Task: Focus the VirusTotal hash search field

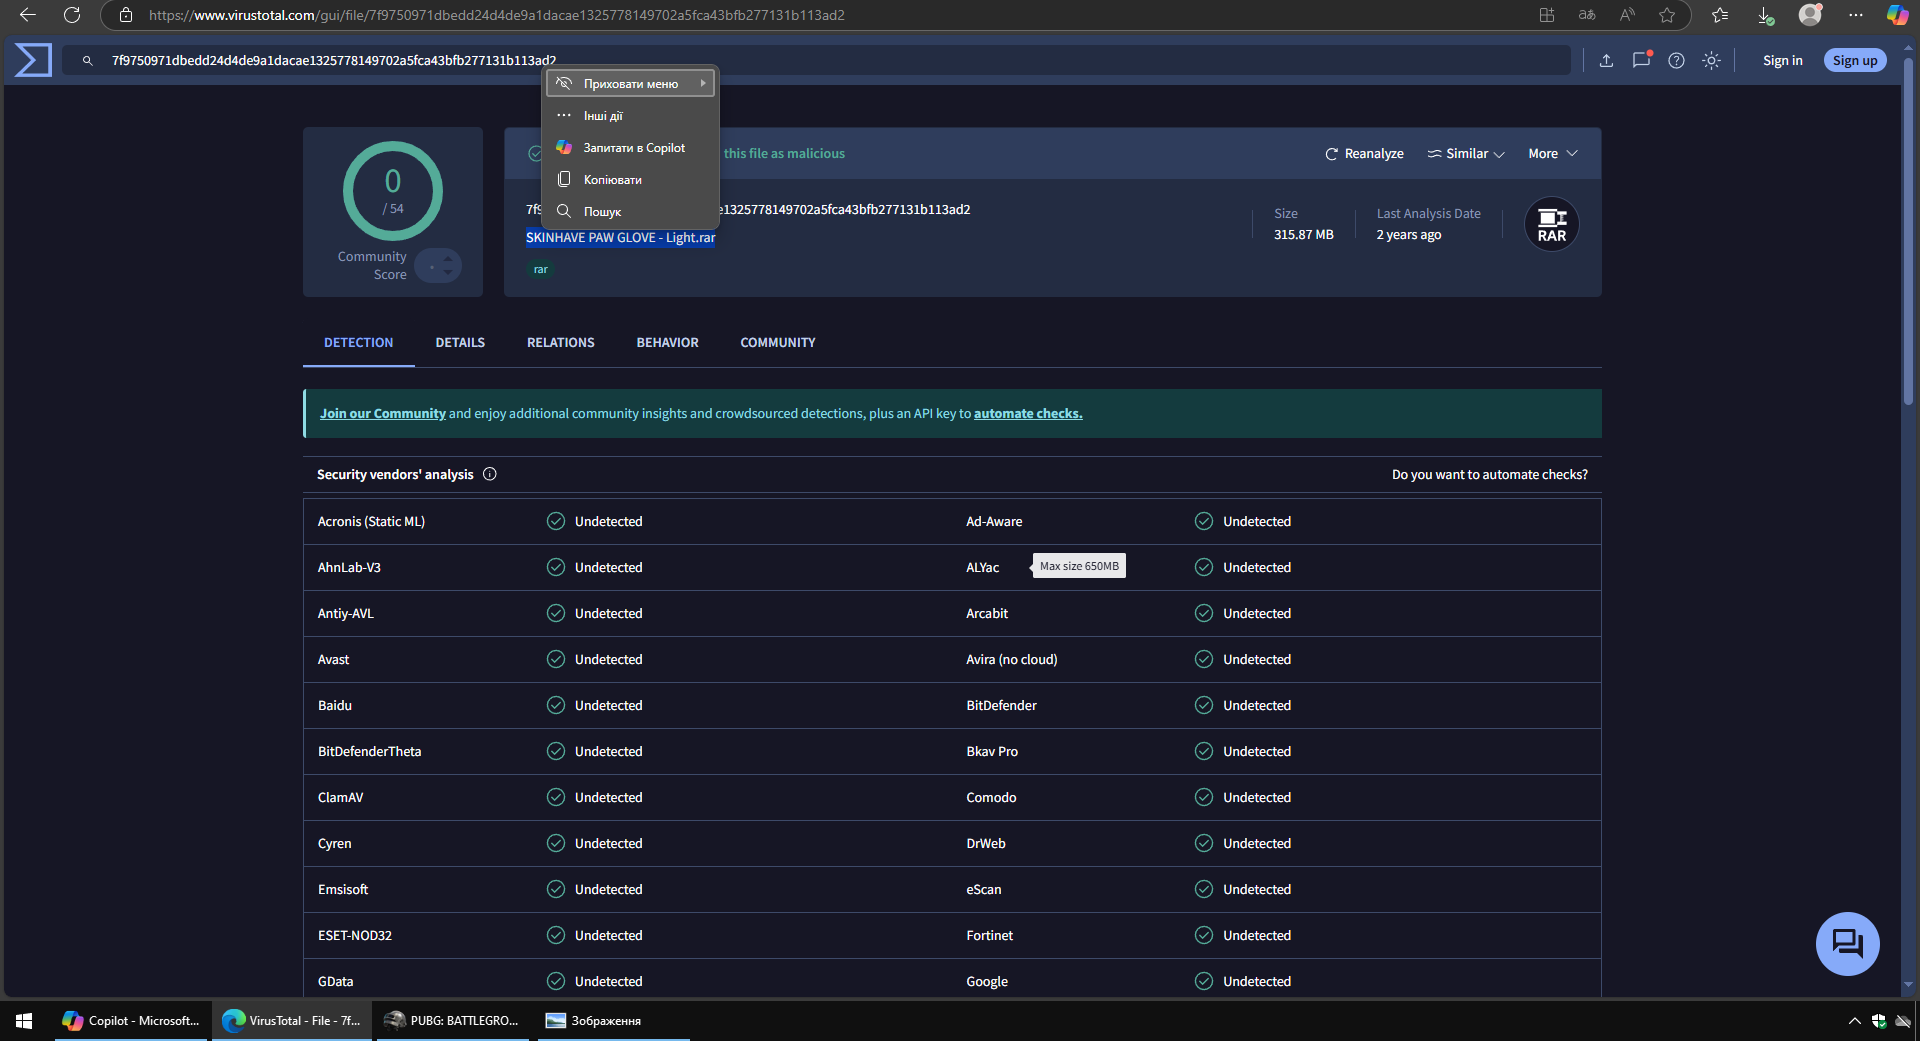Action: pyautogui.click(x=816, y=61)
